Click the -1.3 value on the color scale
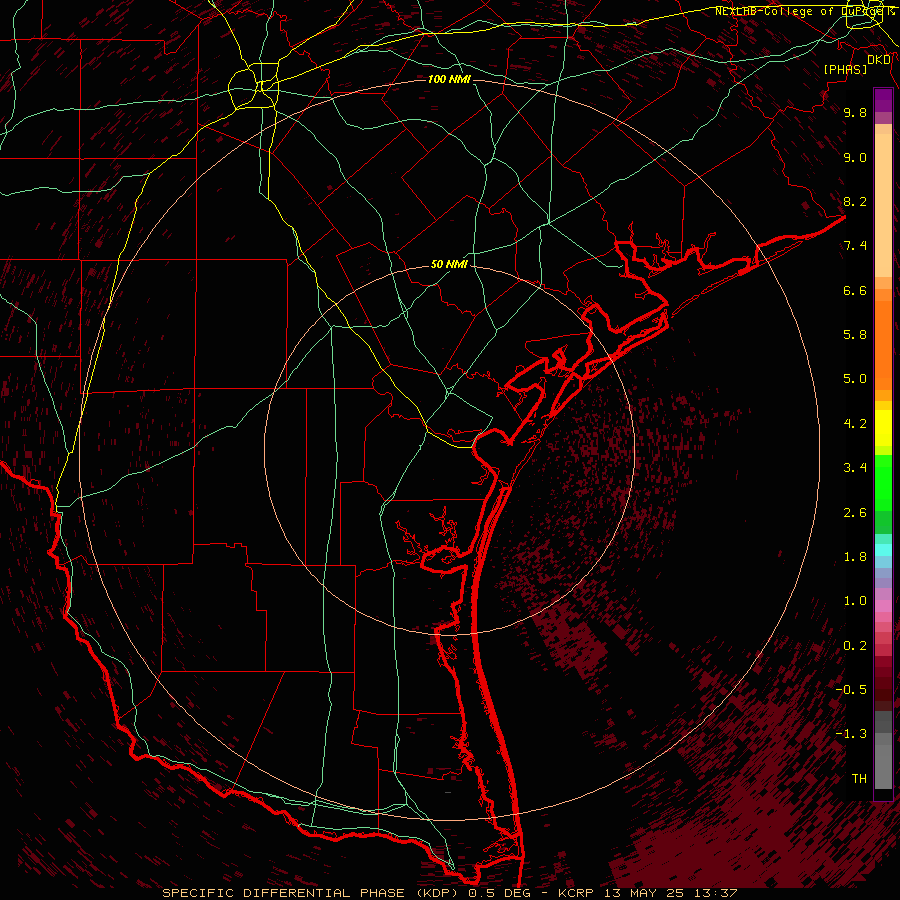This screenshot has width=900, height=900. pyautogui.click(x=851, y=734)
